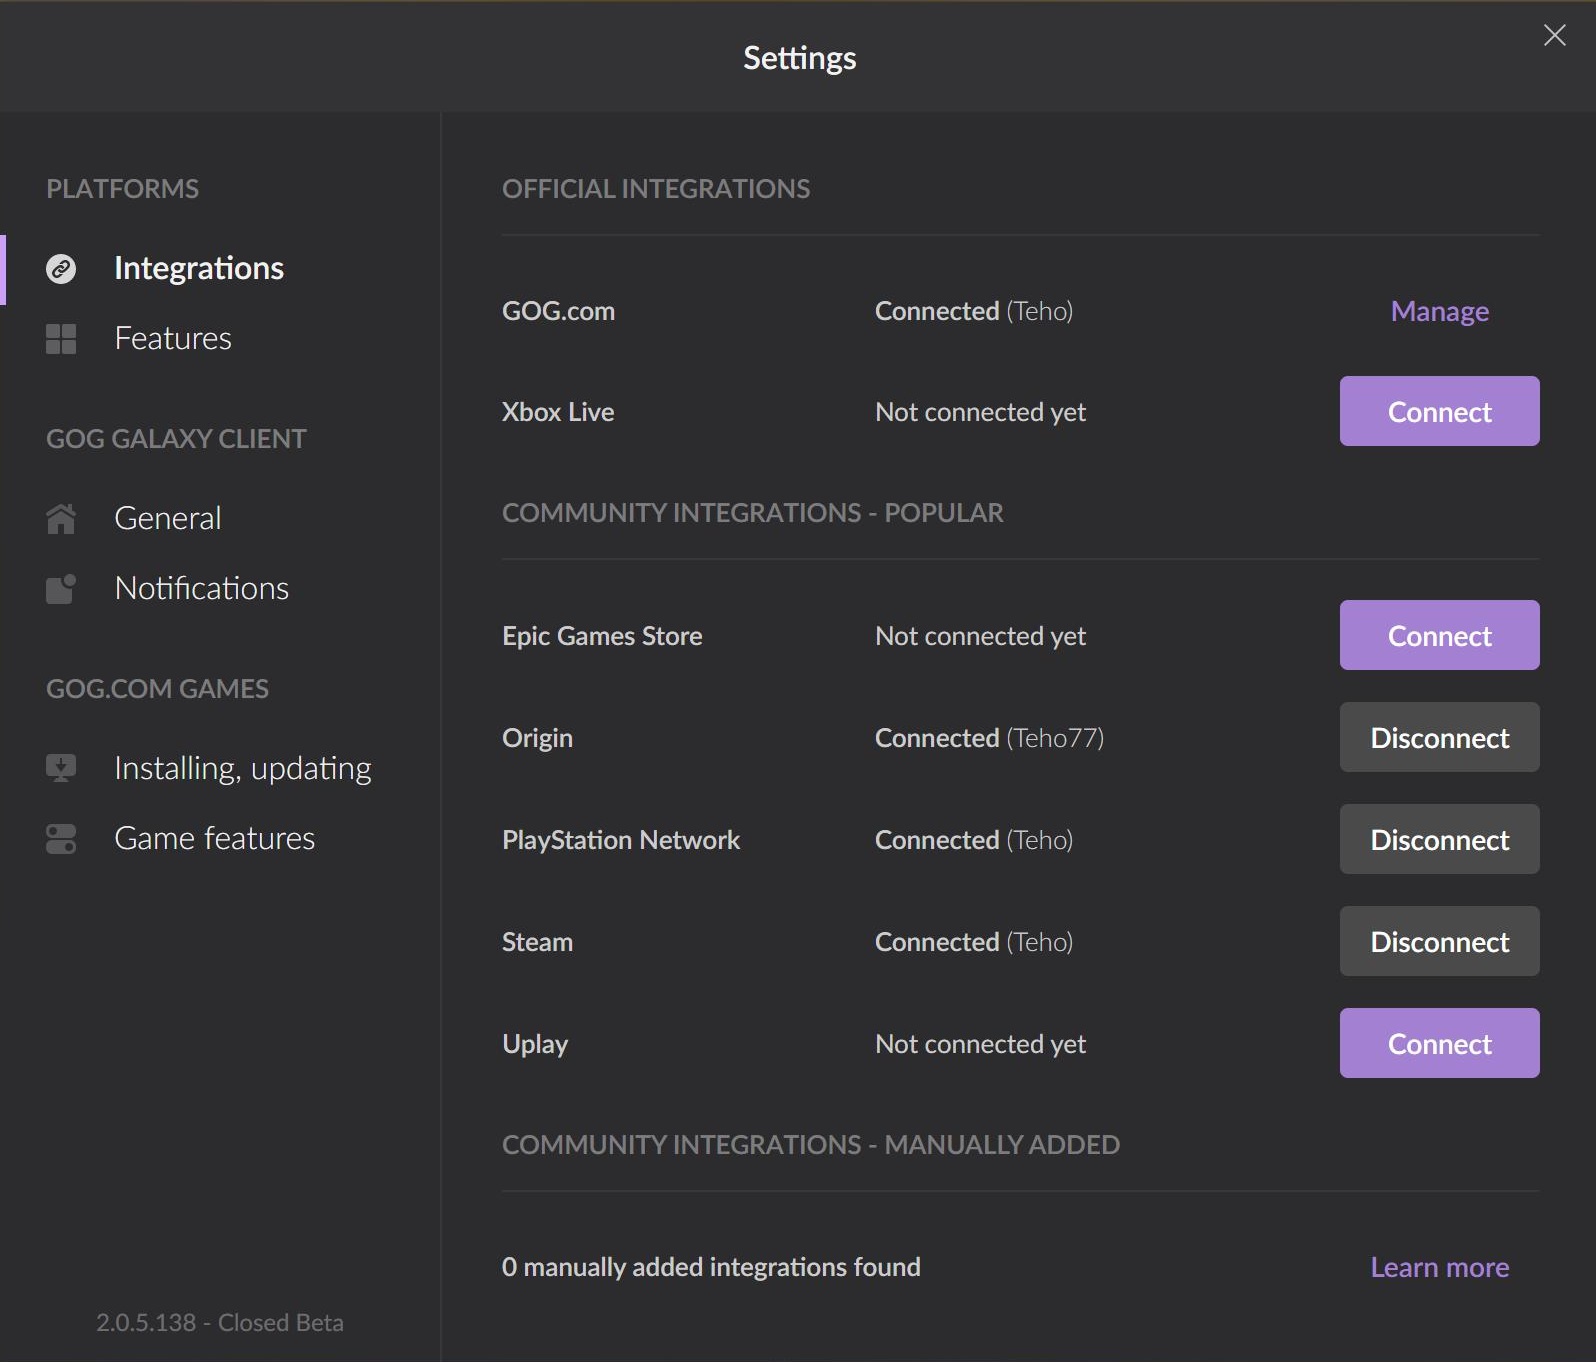Screen dimensions: 1596x1362
Task: Disconnect the Steam integration
Action: click(1440, 941)
